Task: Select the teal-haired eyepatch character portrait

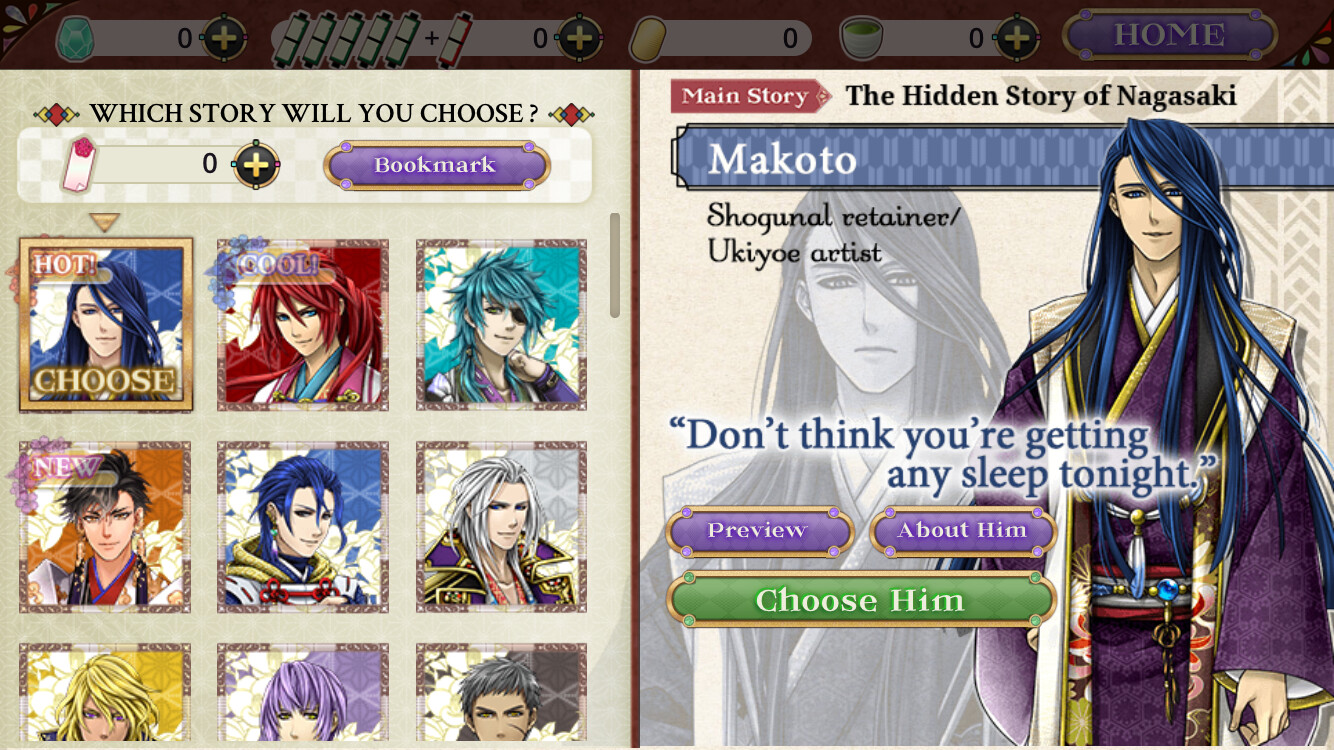Action: tap(501, 325)
